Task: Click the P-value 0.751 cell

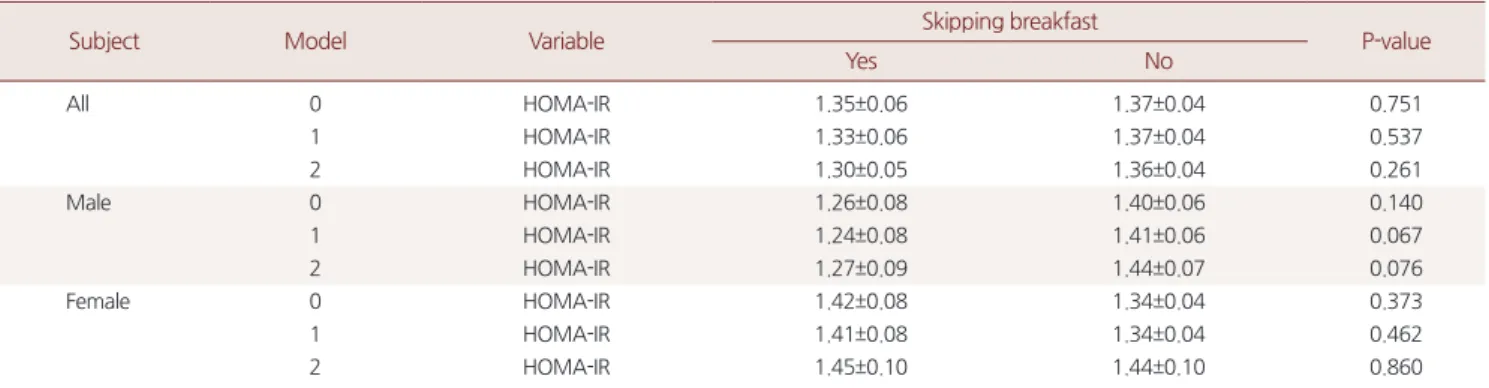Action: click(1400, 102)
